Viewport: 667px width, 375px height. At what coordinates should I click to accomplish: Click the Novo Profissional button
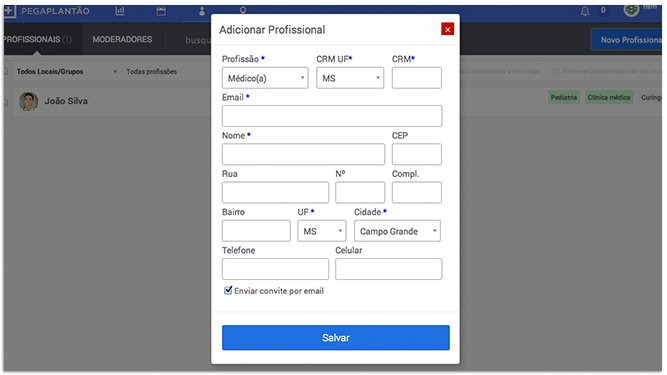coord(628,40)
